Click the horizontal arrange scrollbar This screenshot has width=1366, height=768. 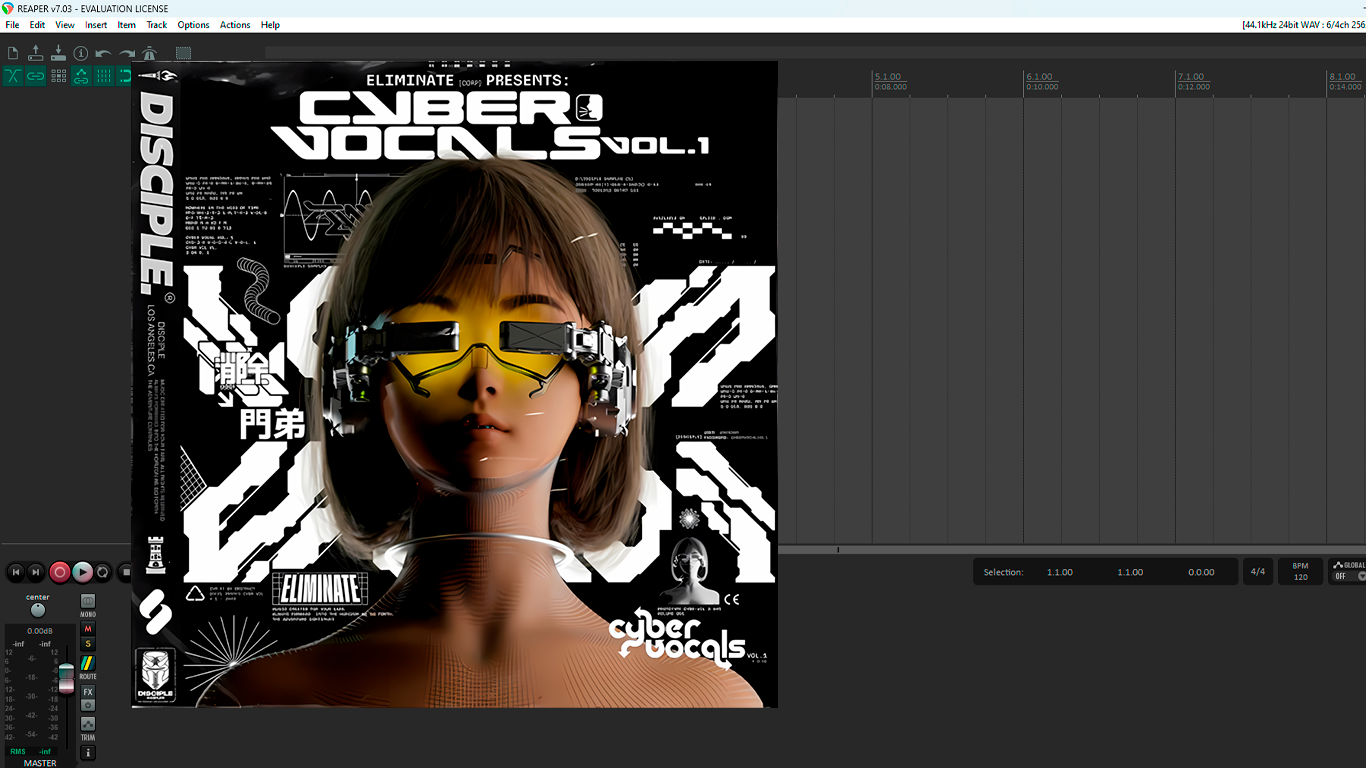pos(1072,550)
